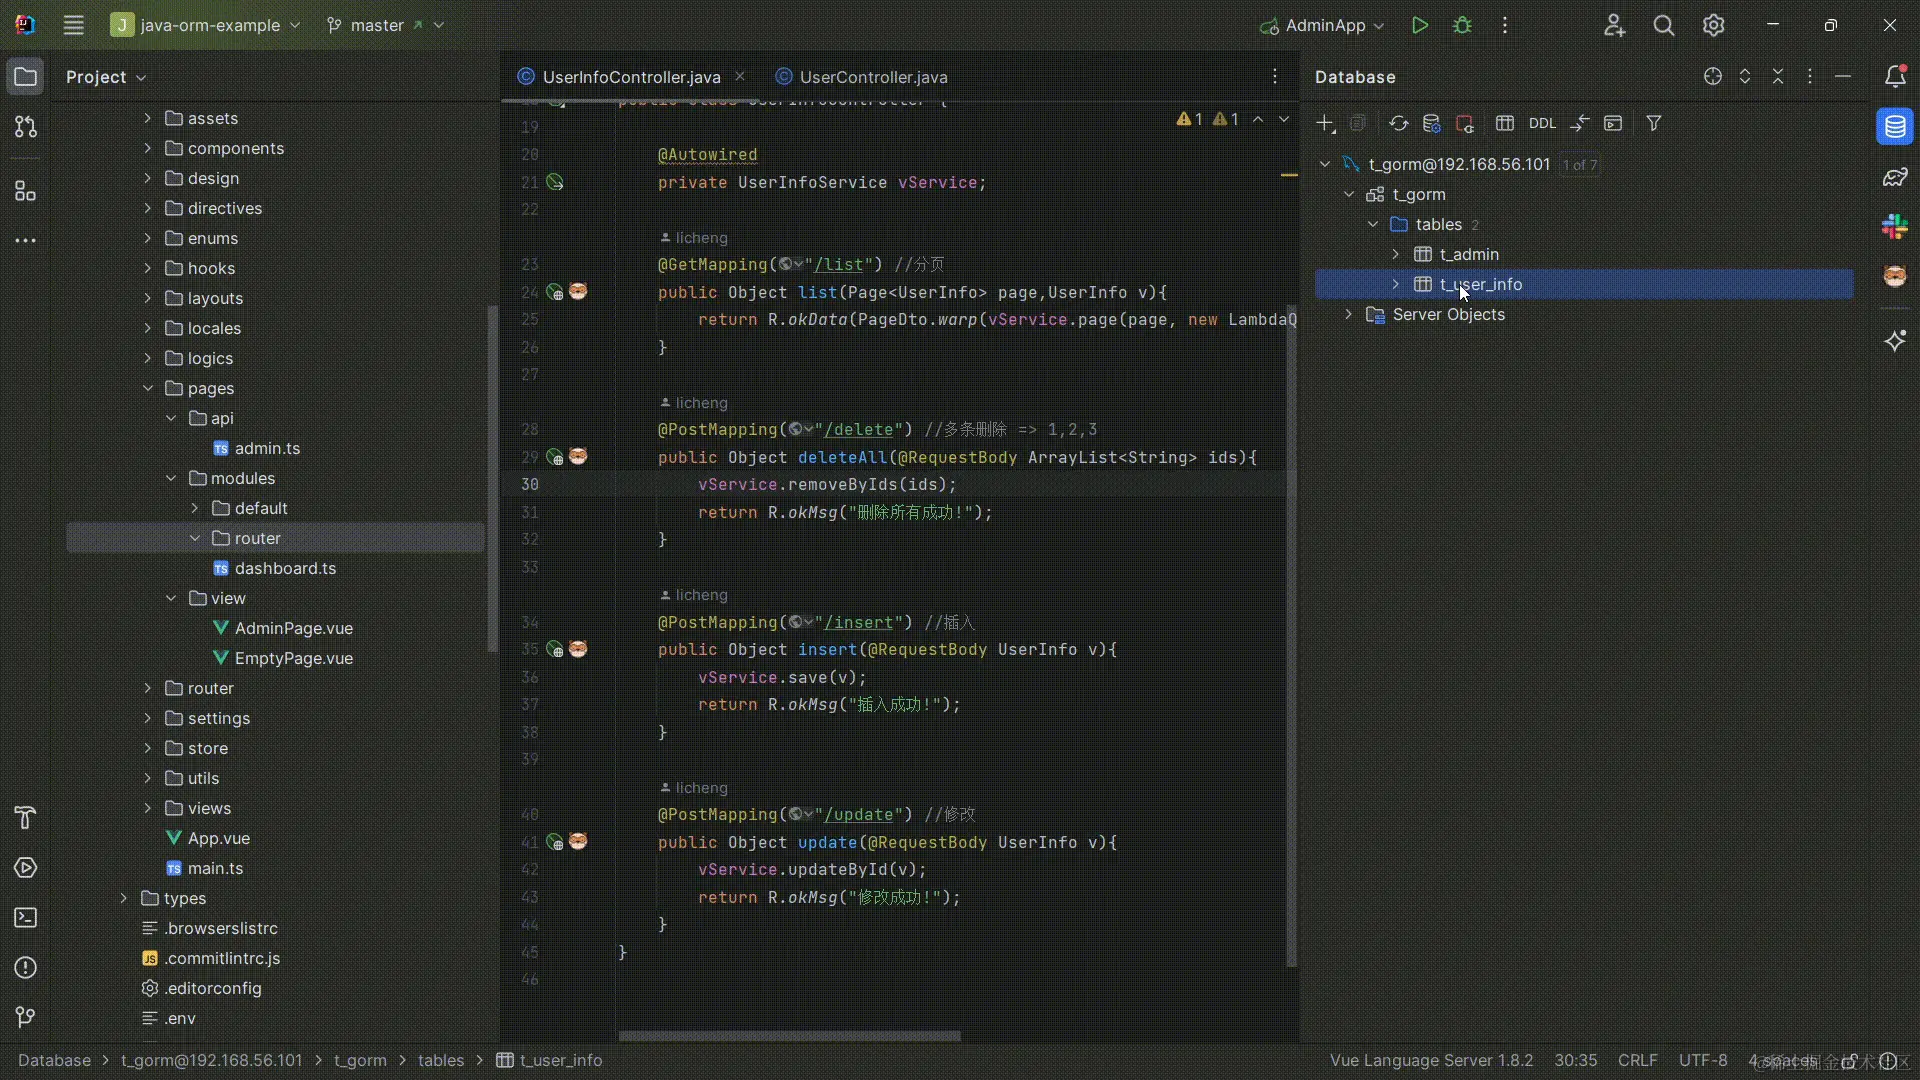Click line:column indicator 30:35

(x=1576, y=1060)
